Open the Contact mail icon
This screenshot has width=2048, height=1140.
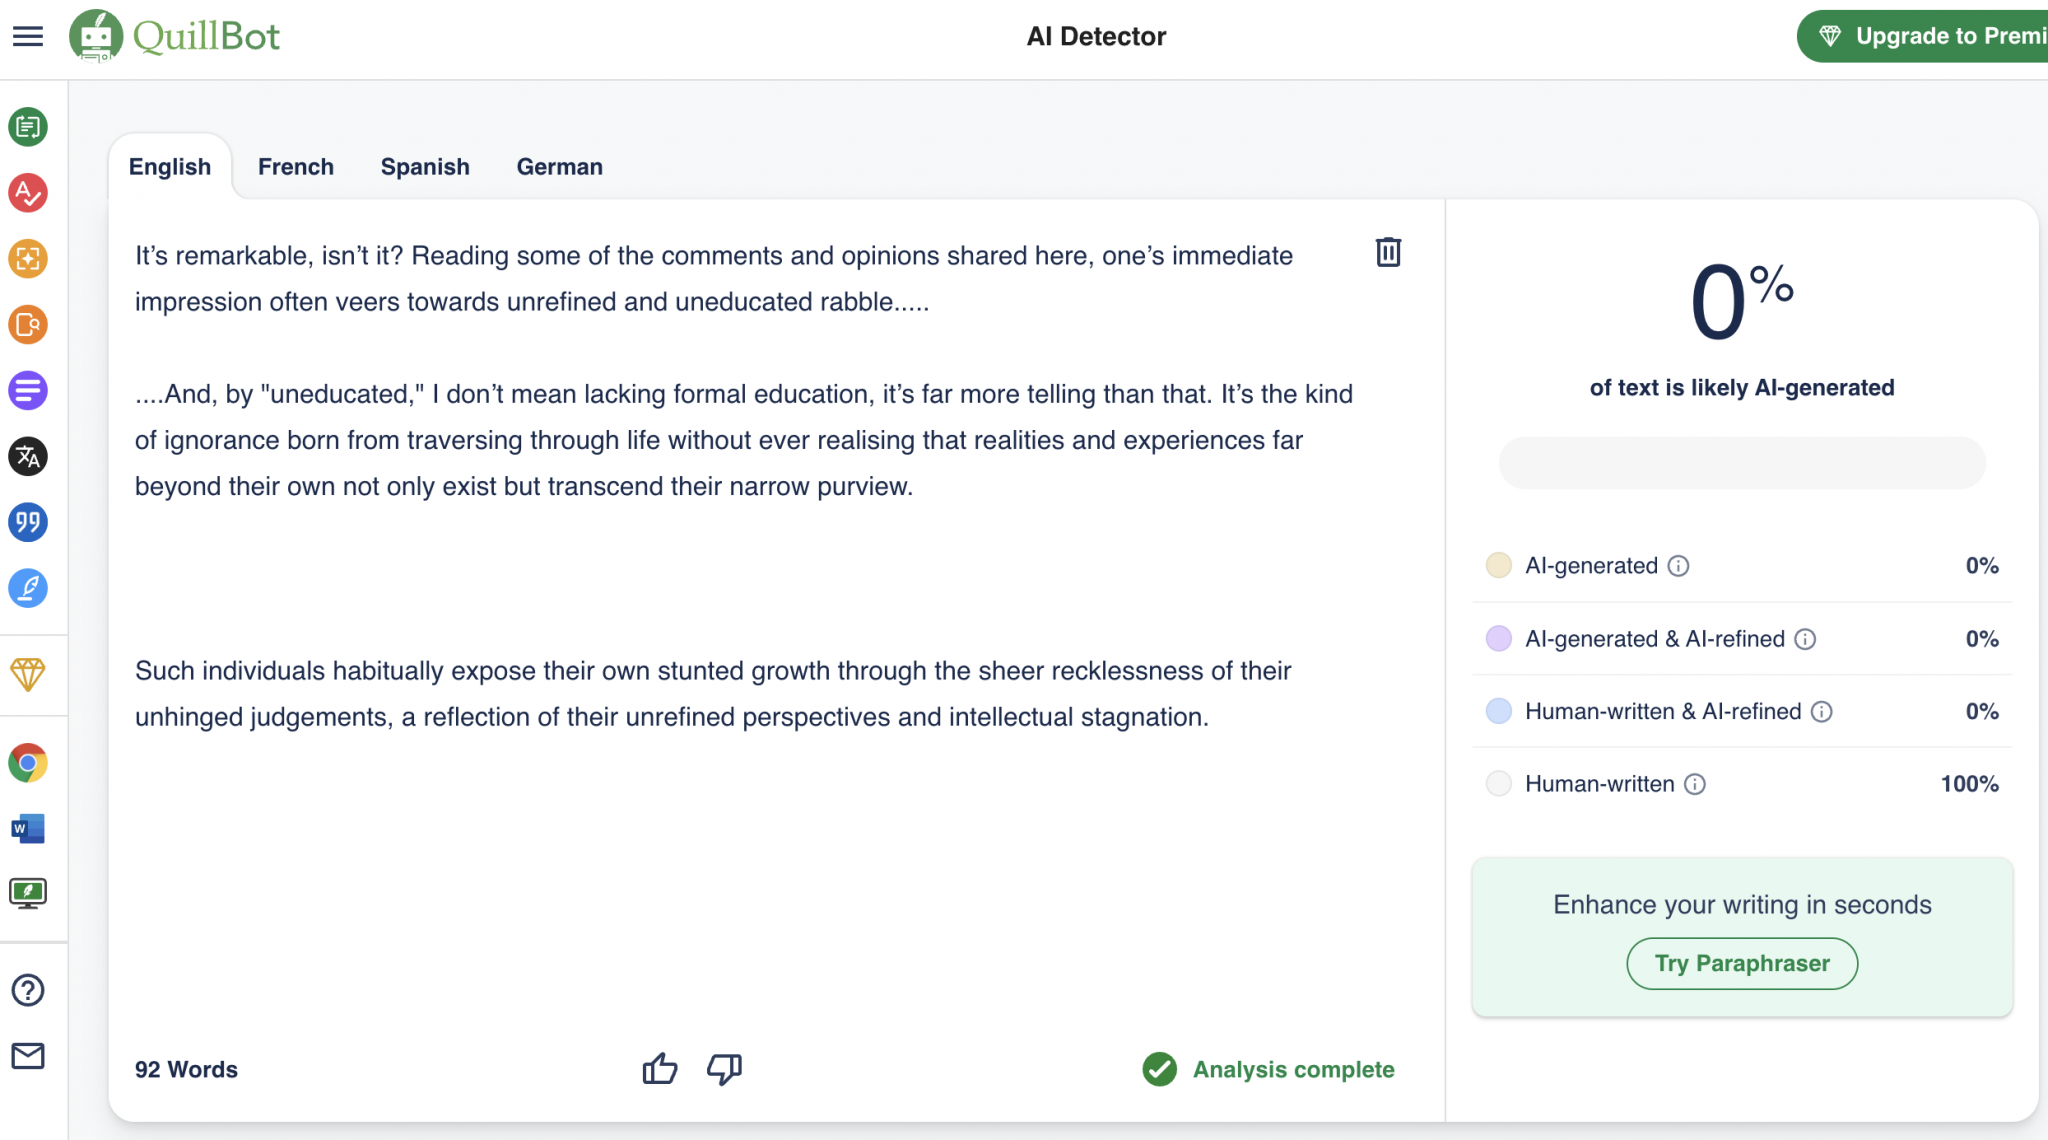tap(28, 1056)
